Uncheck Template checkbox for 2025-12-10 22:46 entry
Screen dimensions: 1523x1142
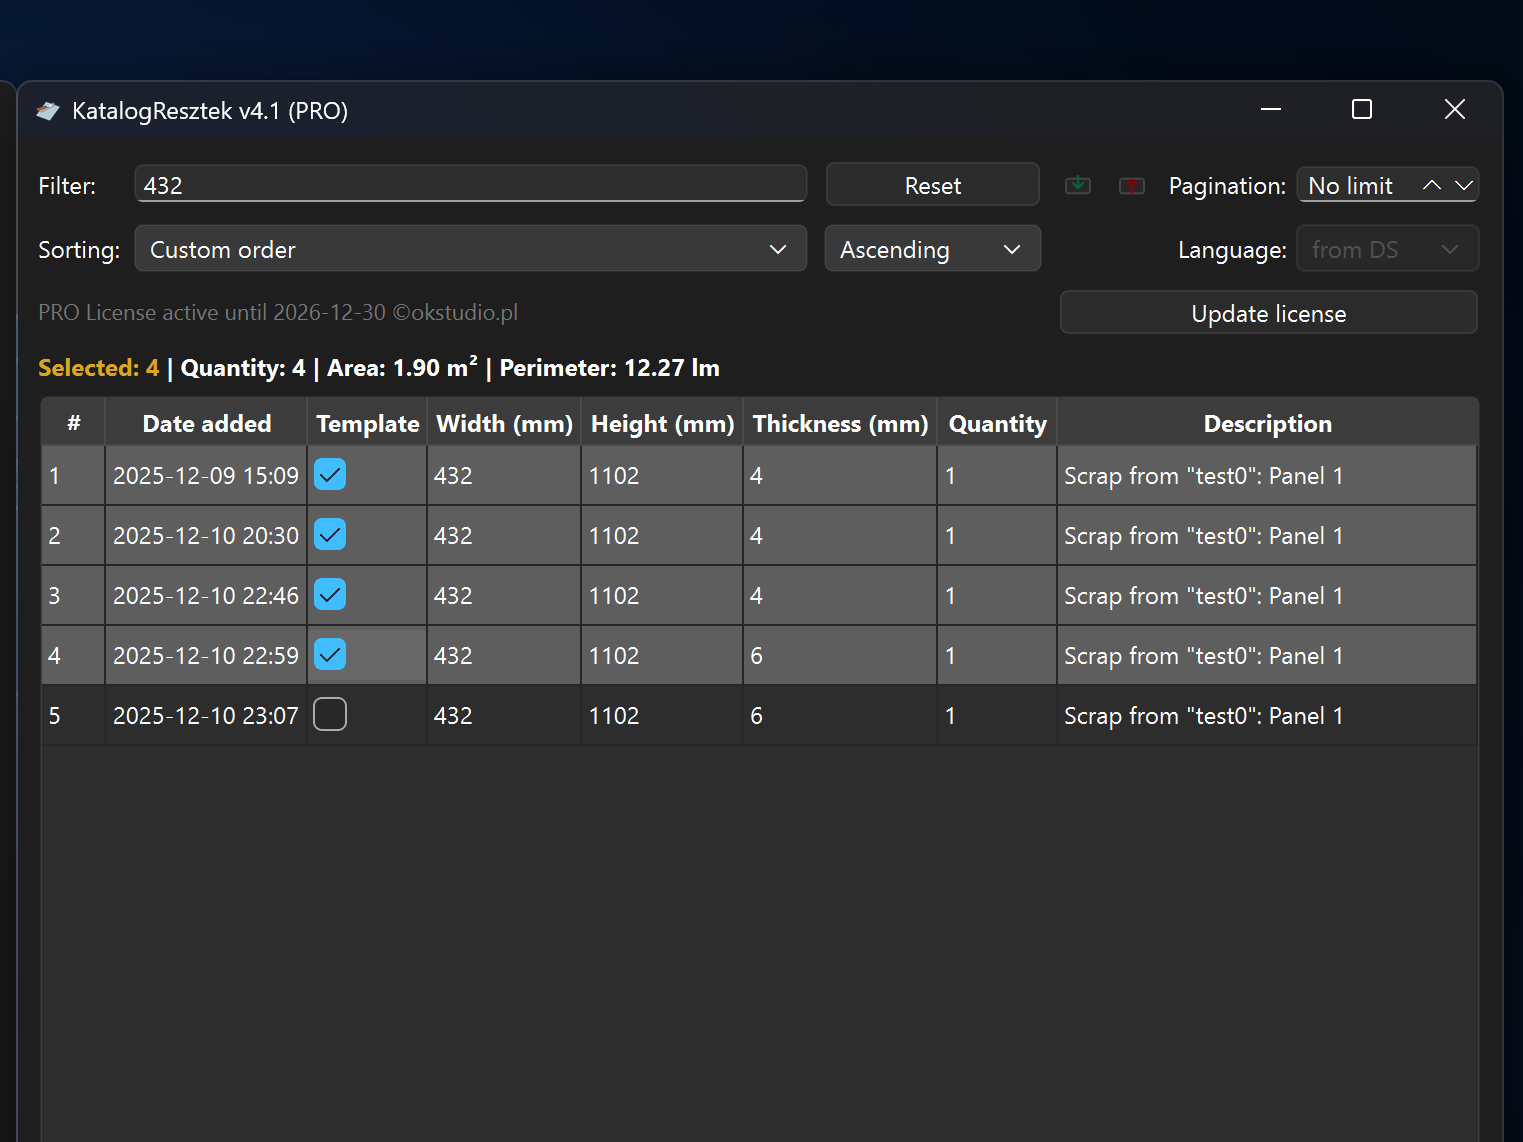[330, 595]
